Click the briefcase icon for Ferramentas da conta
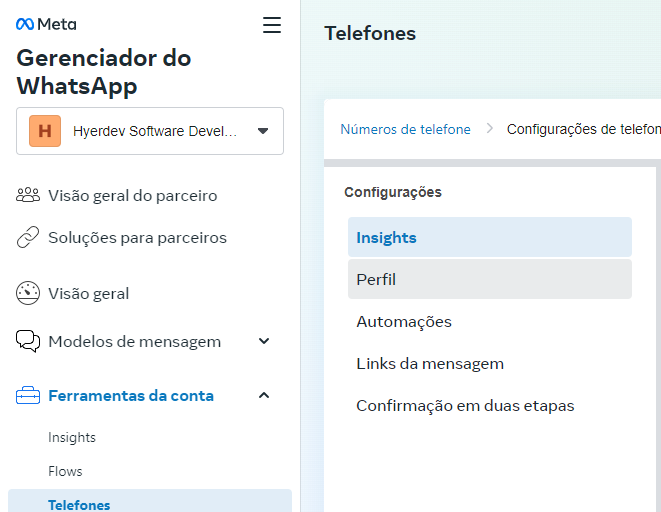The height and width of the screenshot is (512, 661). pyautogui.click(x=28, y=395)
